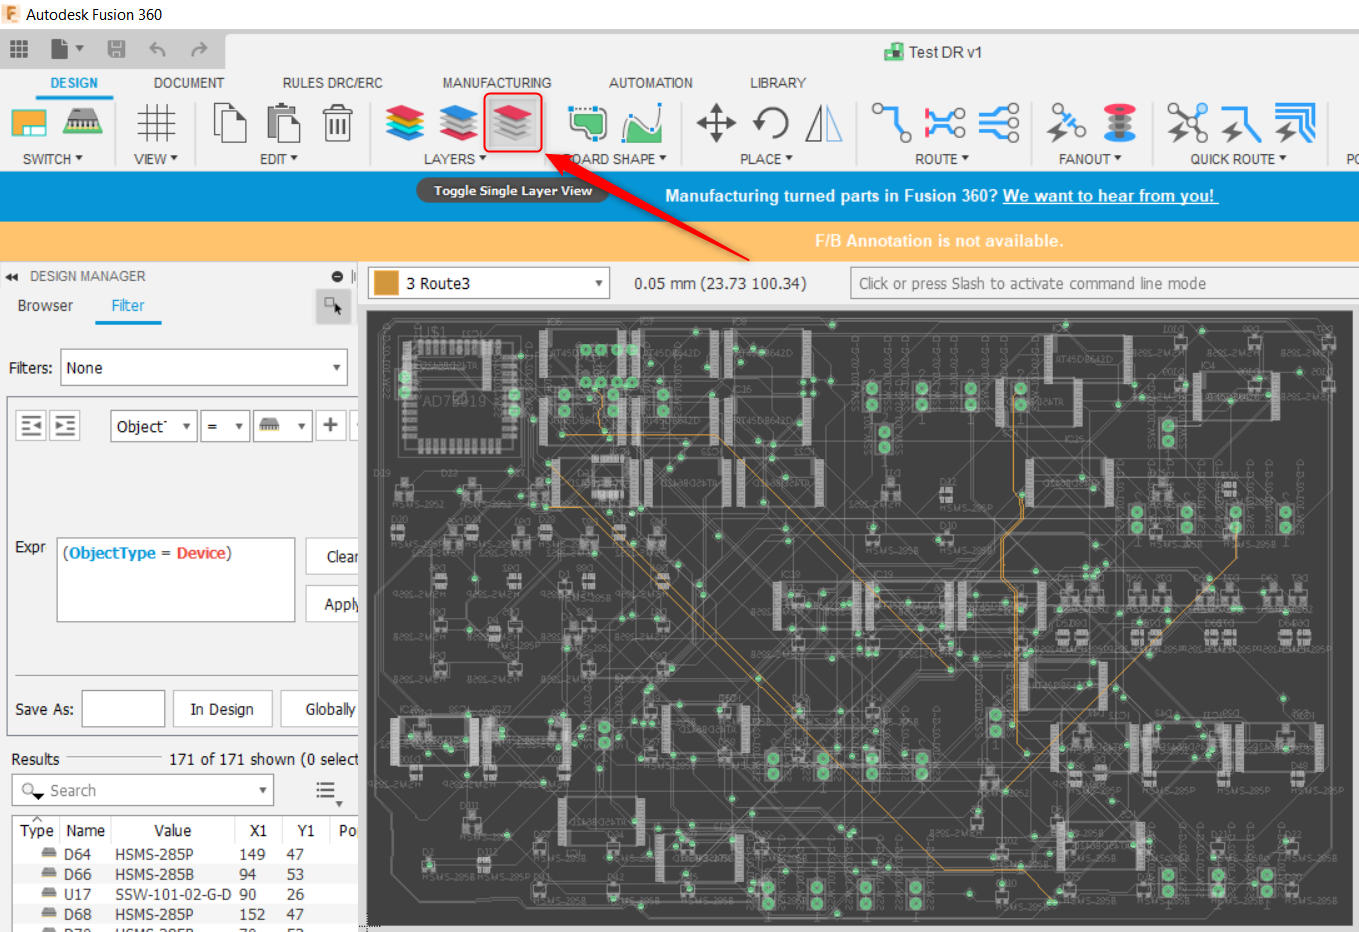Image resolution: width=1359 pixels, height=932 pixels.
Task: Switch to the MANUFACTURING tab
Action: (x=497, y=82)
